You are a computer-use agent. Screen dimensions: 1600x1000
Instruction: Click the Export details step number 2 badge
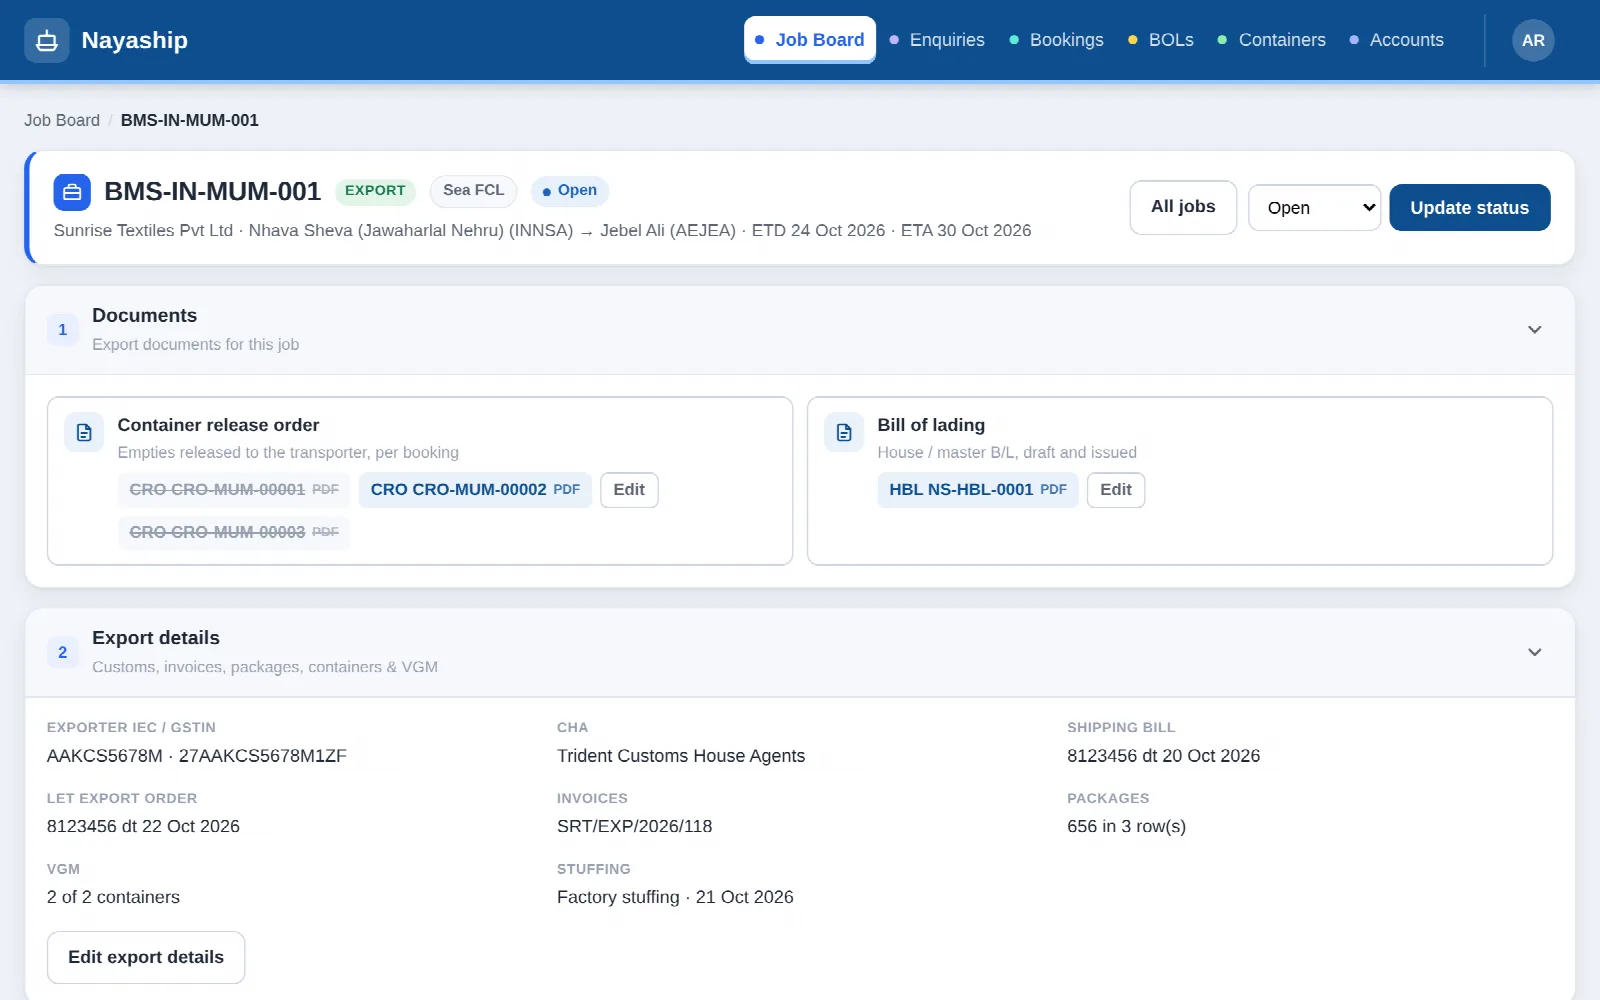63,652
